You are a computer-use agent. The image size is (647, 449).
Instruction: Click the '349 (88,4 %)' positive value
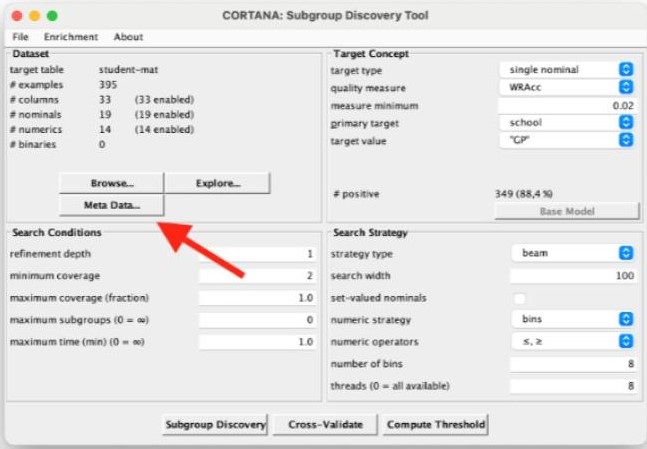click(524, 194)
